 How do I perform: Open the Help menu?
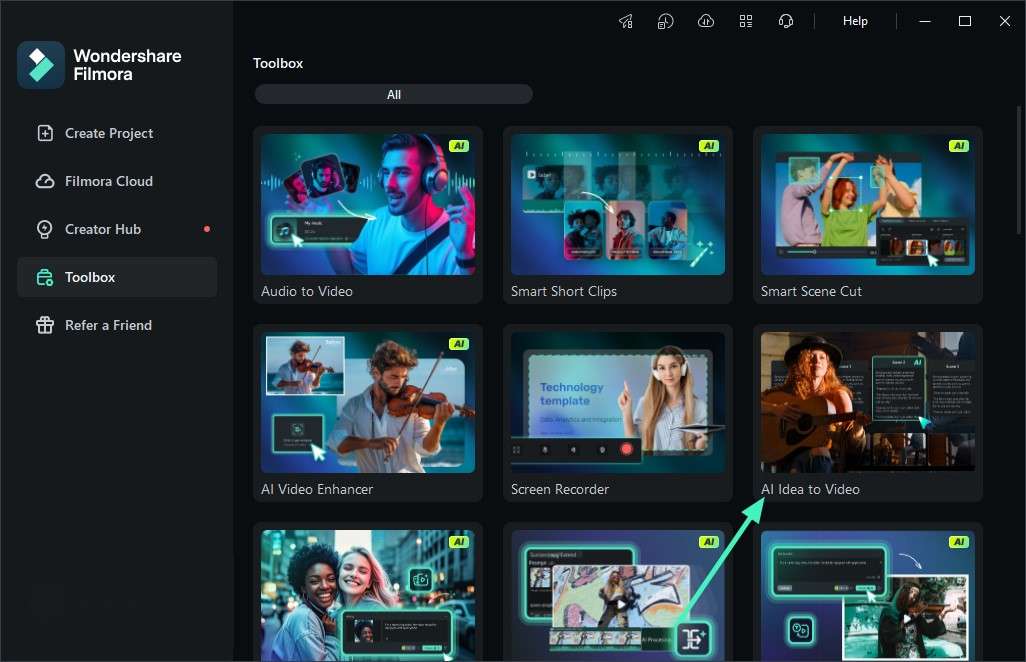tap(855, 21)
